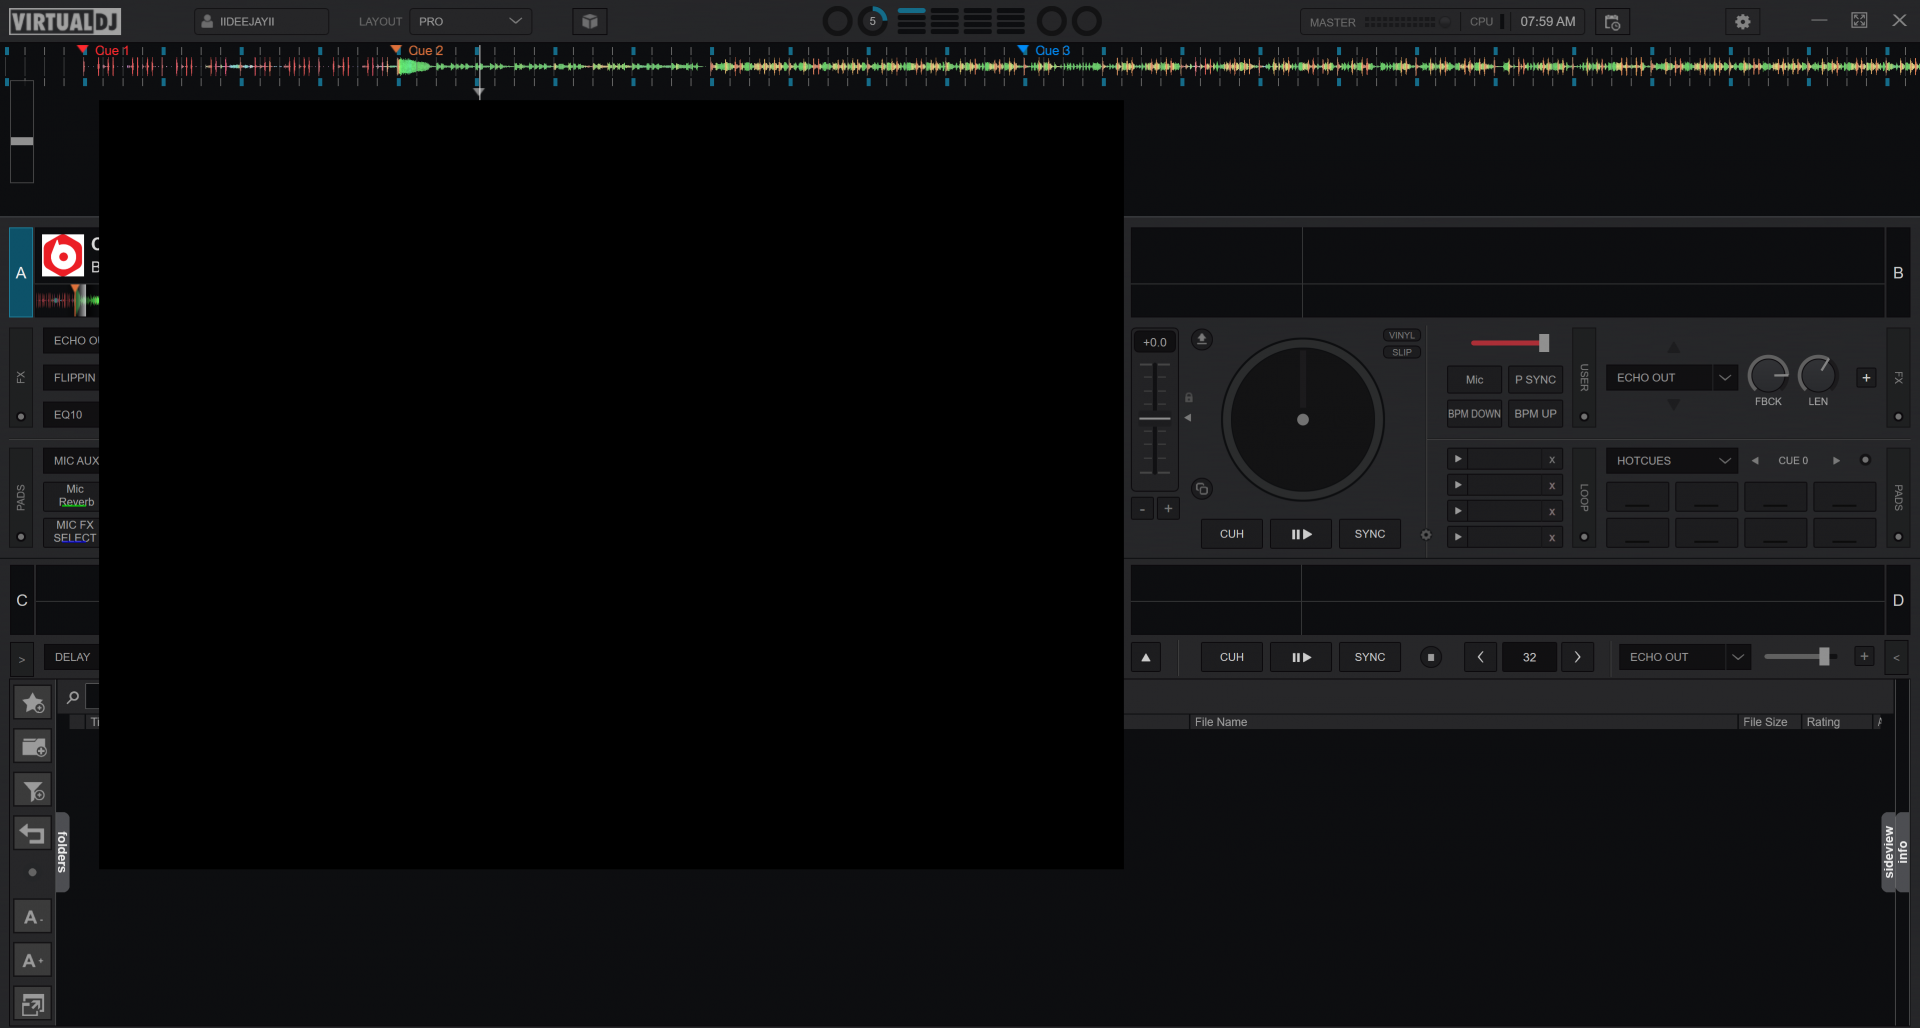Add a new favorite folder with the star icon
The image size is (1920, 1028).
(32, 703)
